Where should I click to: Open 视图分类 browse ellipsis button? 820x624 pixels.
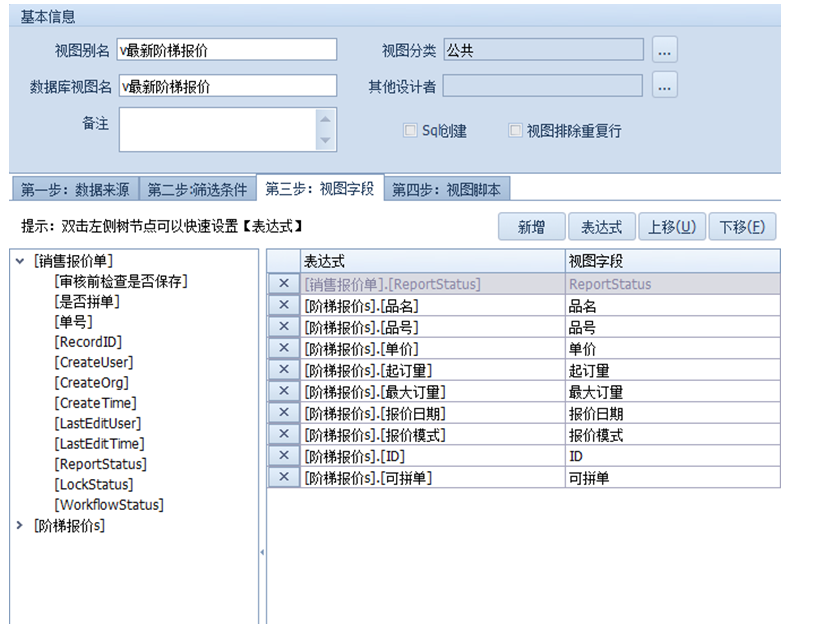[665, 49]
